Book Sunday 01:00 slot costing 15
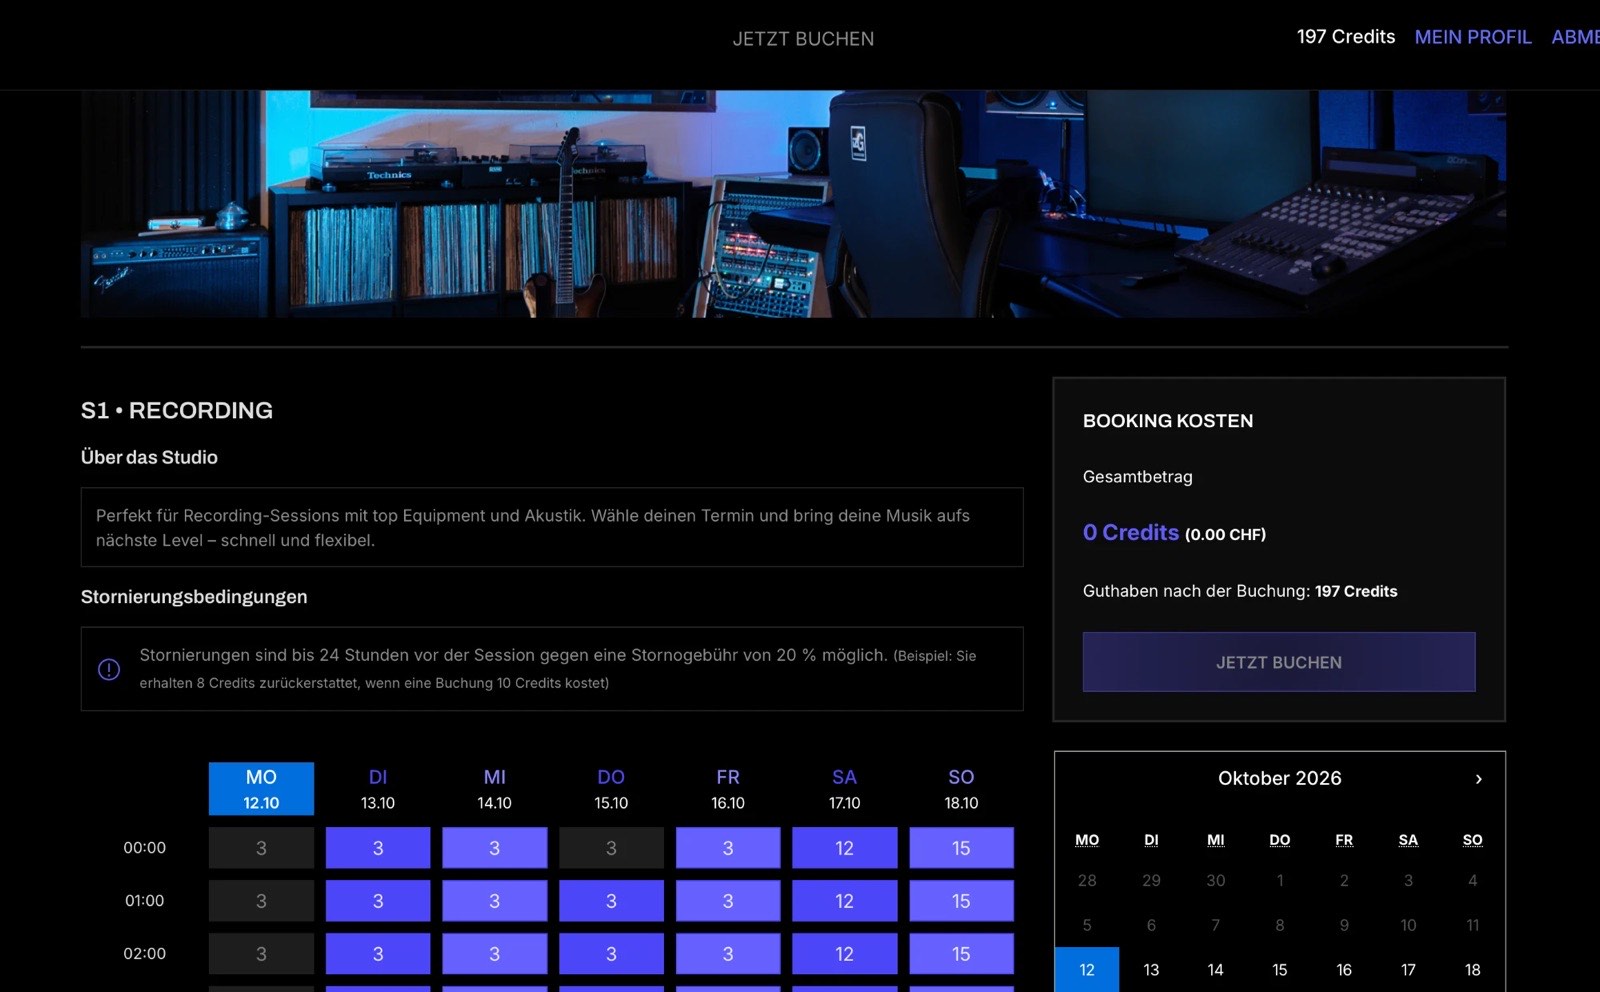Screen dimensions: 1600x992 pos(961,901)
